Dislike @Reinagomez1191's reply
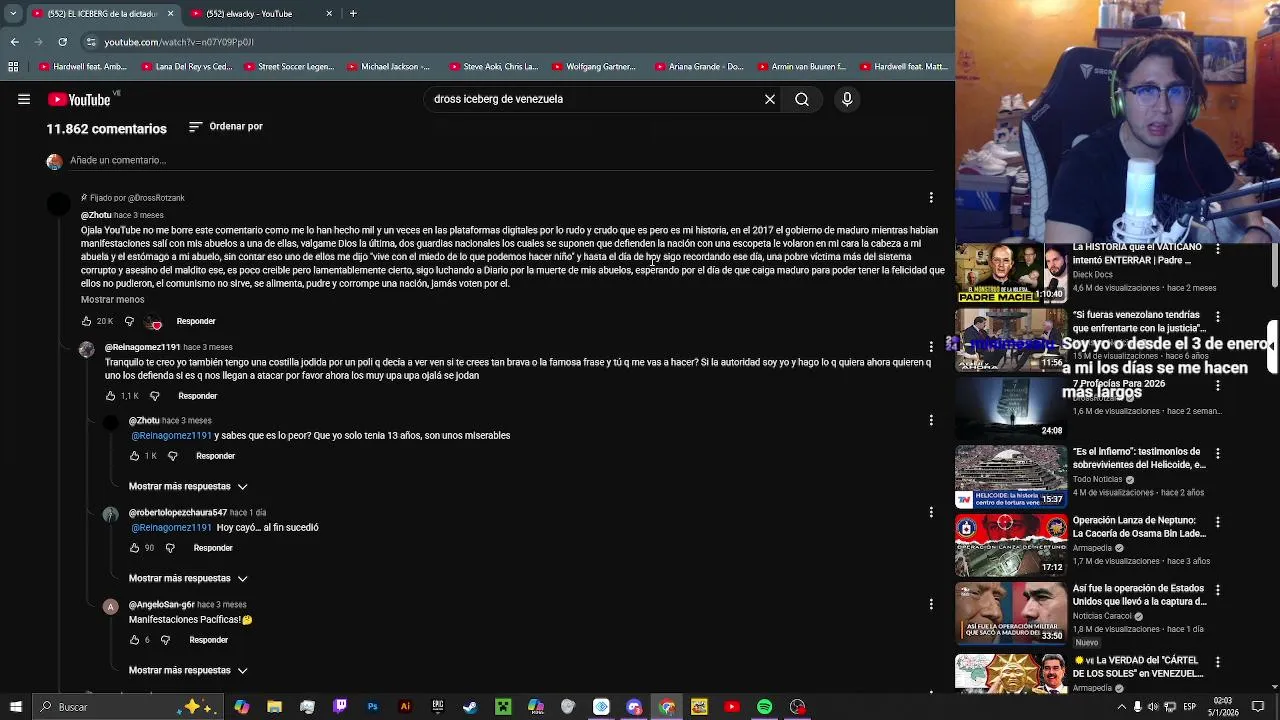1280x720 pixels. pyautogui.click(x=154, y=396)
